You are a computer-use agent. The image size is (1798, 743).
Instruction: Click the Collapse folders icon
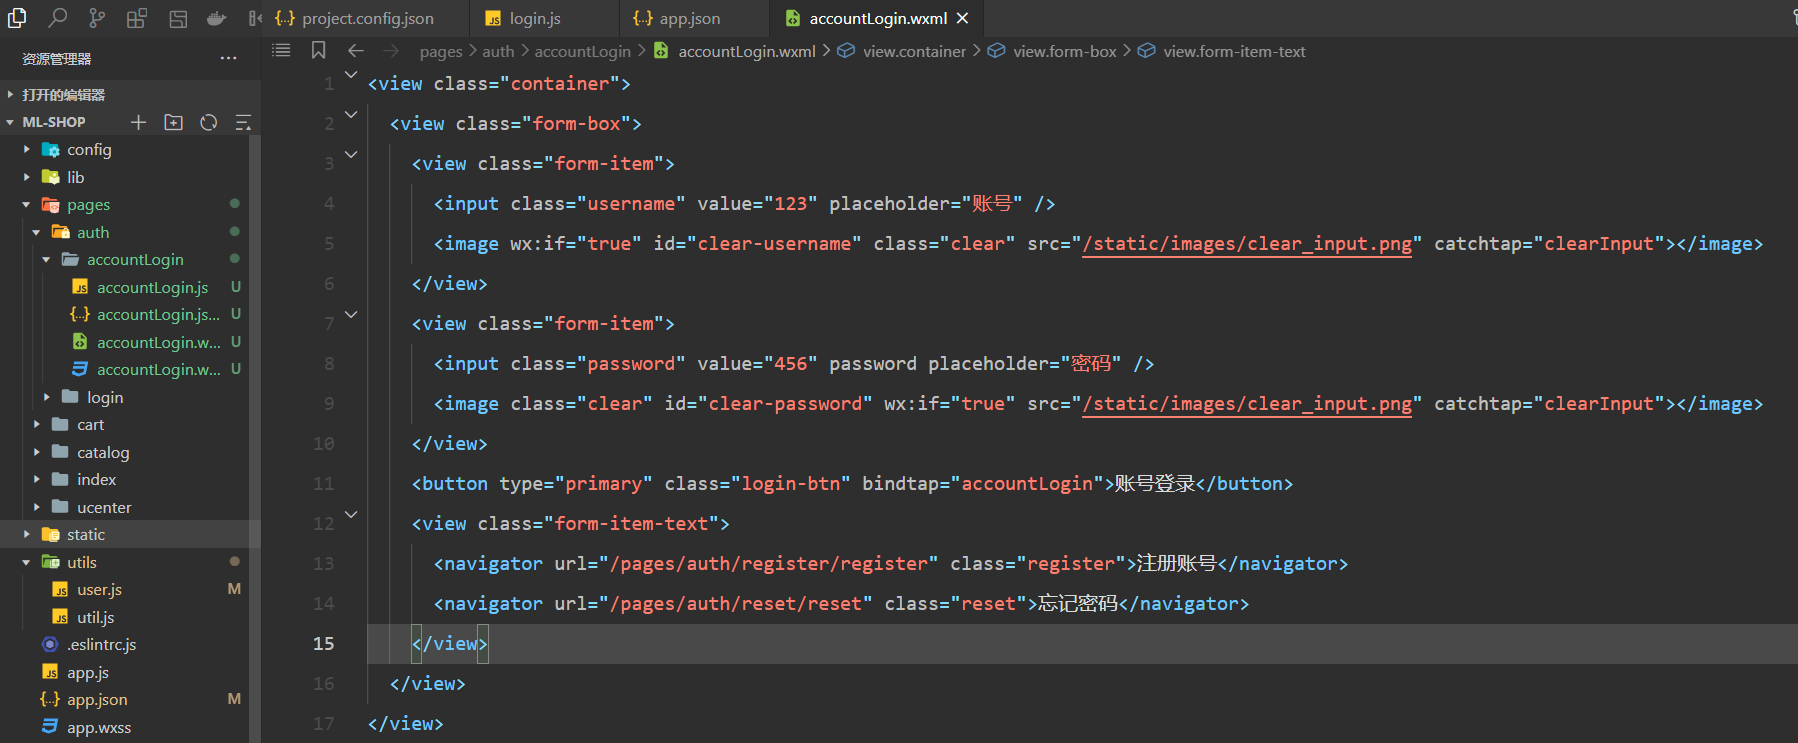243,122
